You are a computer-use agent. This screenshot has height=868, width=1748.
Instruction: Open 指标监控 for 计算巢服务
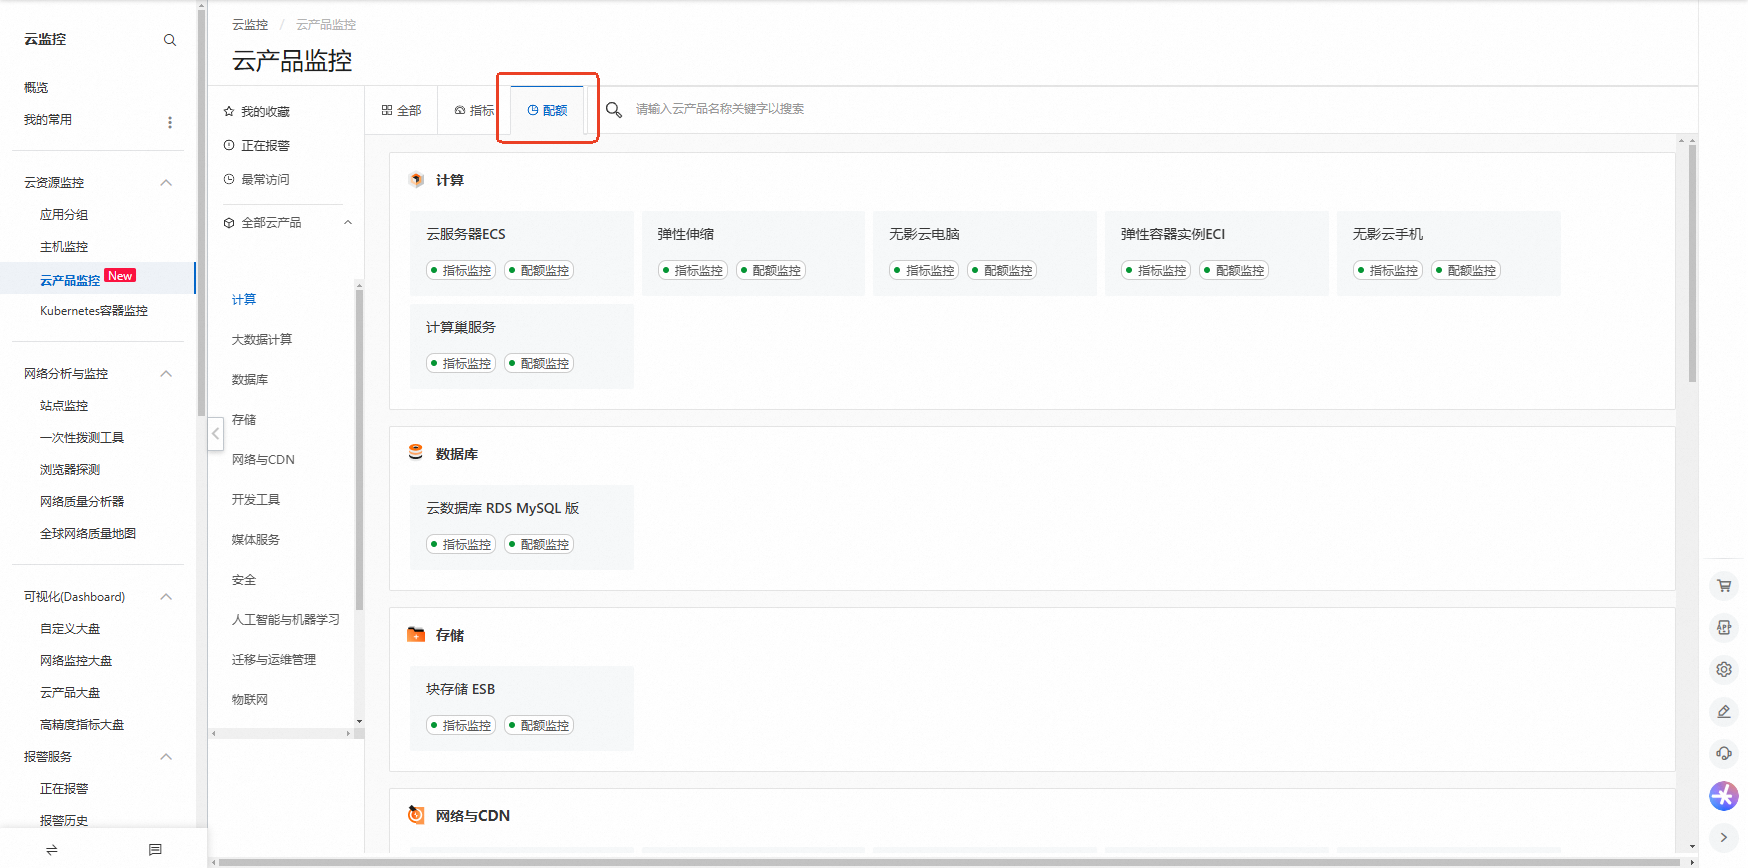[461, 363]
